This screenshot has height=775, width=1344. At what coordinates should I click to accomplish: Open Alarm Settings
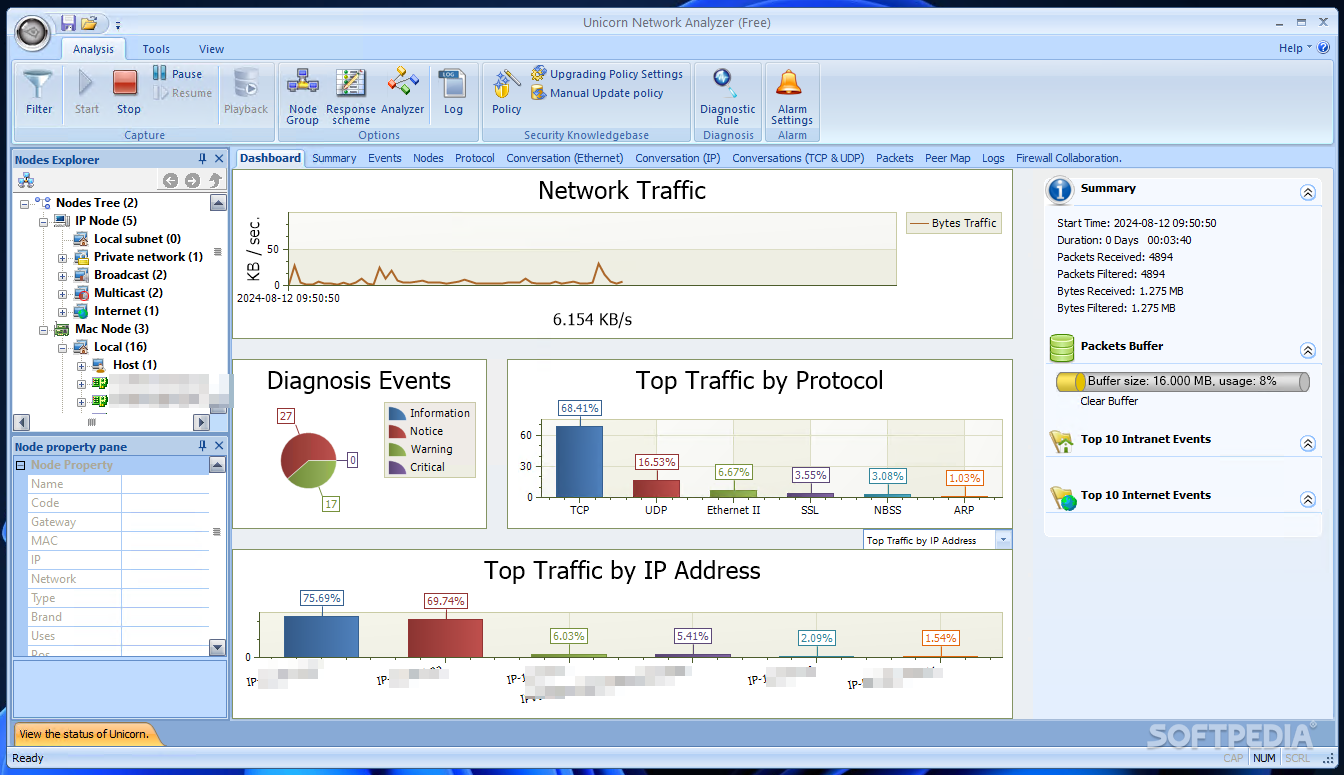(x=792, y=96)
